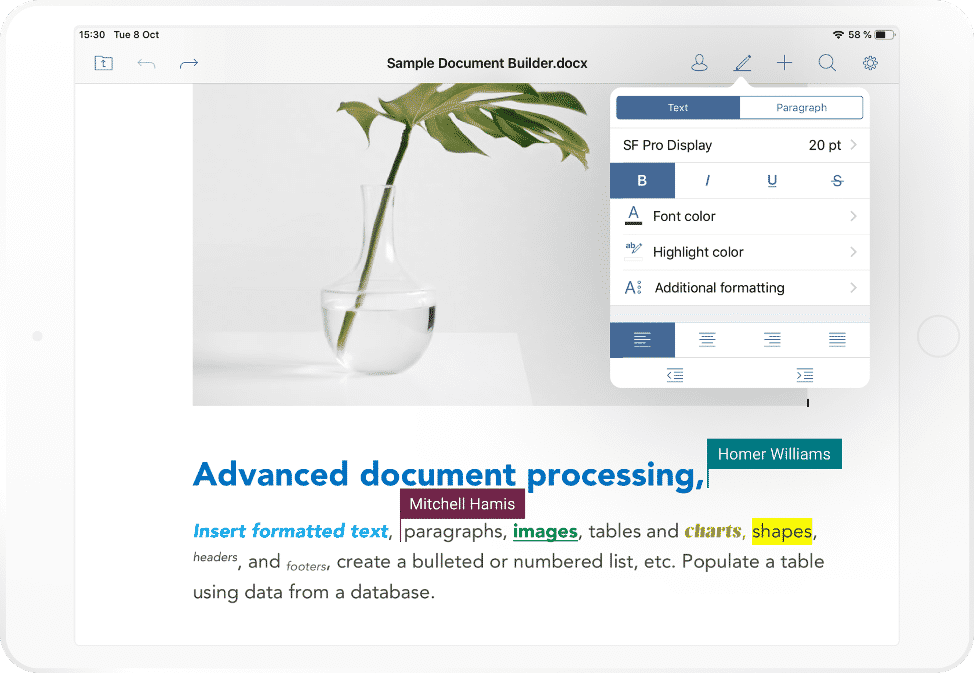Select the Text tab

click(x=677, y=107)
